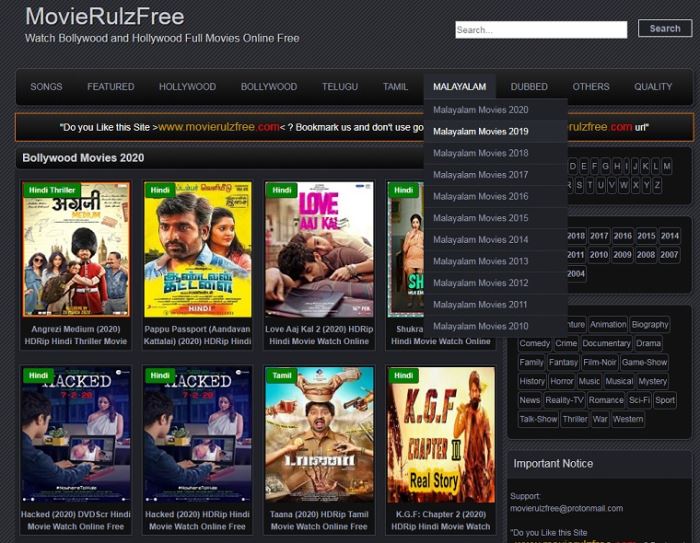Select the Reality-TV genre

pyautogui.click(x=564, y=400)
